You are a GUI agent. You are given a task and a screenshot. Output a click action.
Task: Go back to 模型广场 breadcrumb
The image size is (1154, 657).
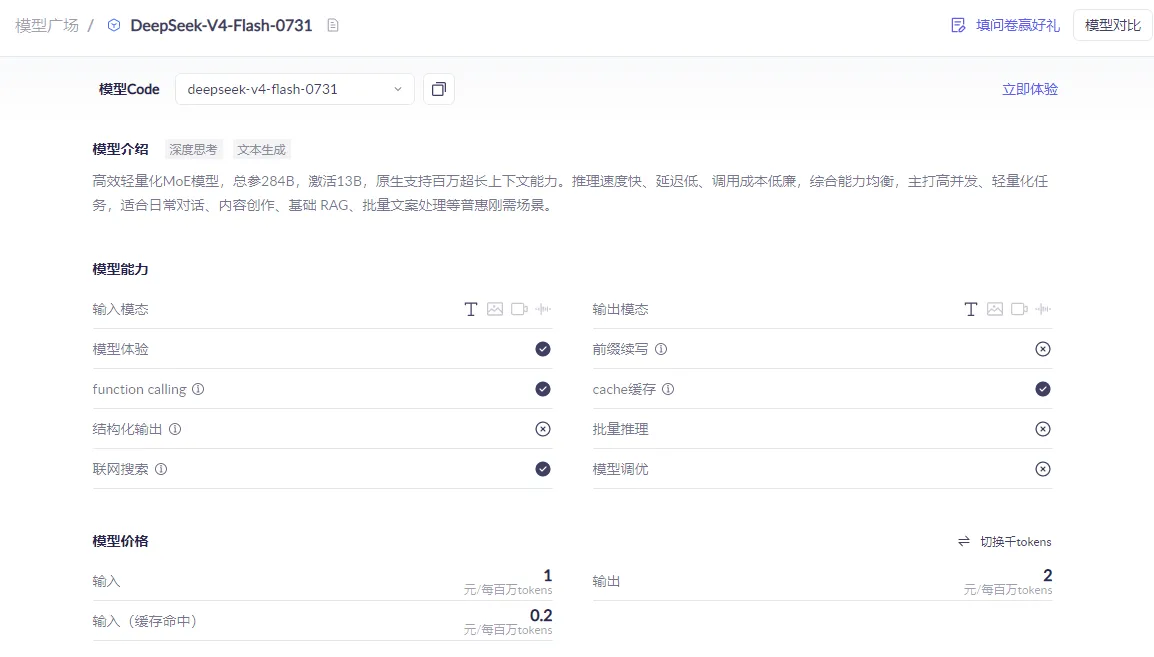(47, 26)
